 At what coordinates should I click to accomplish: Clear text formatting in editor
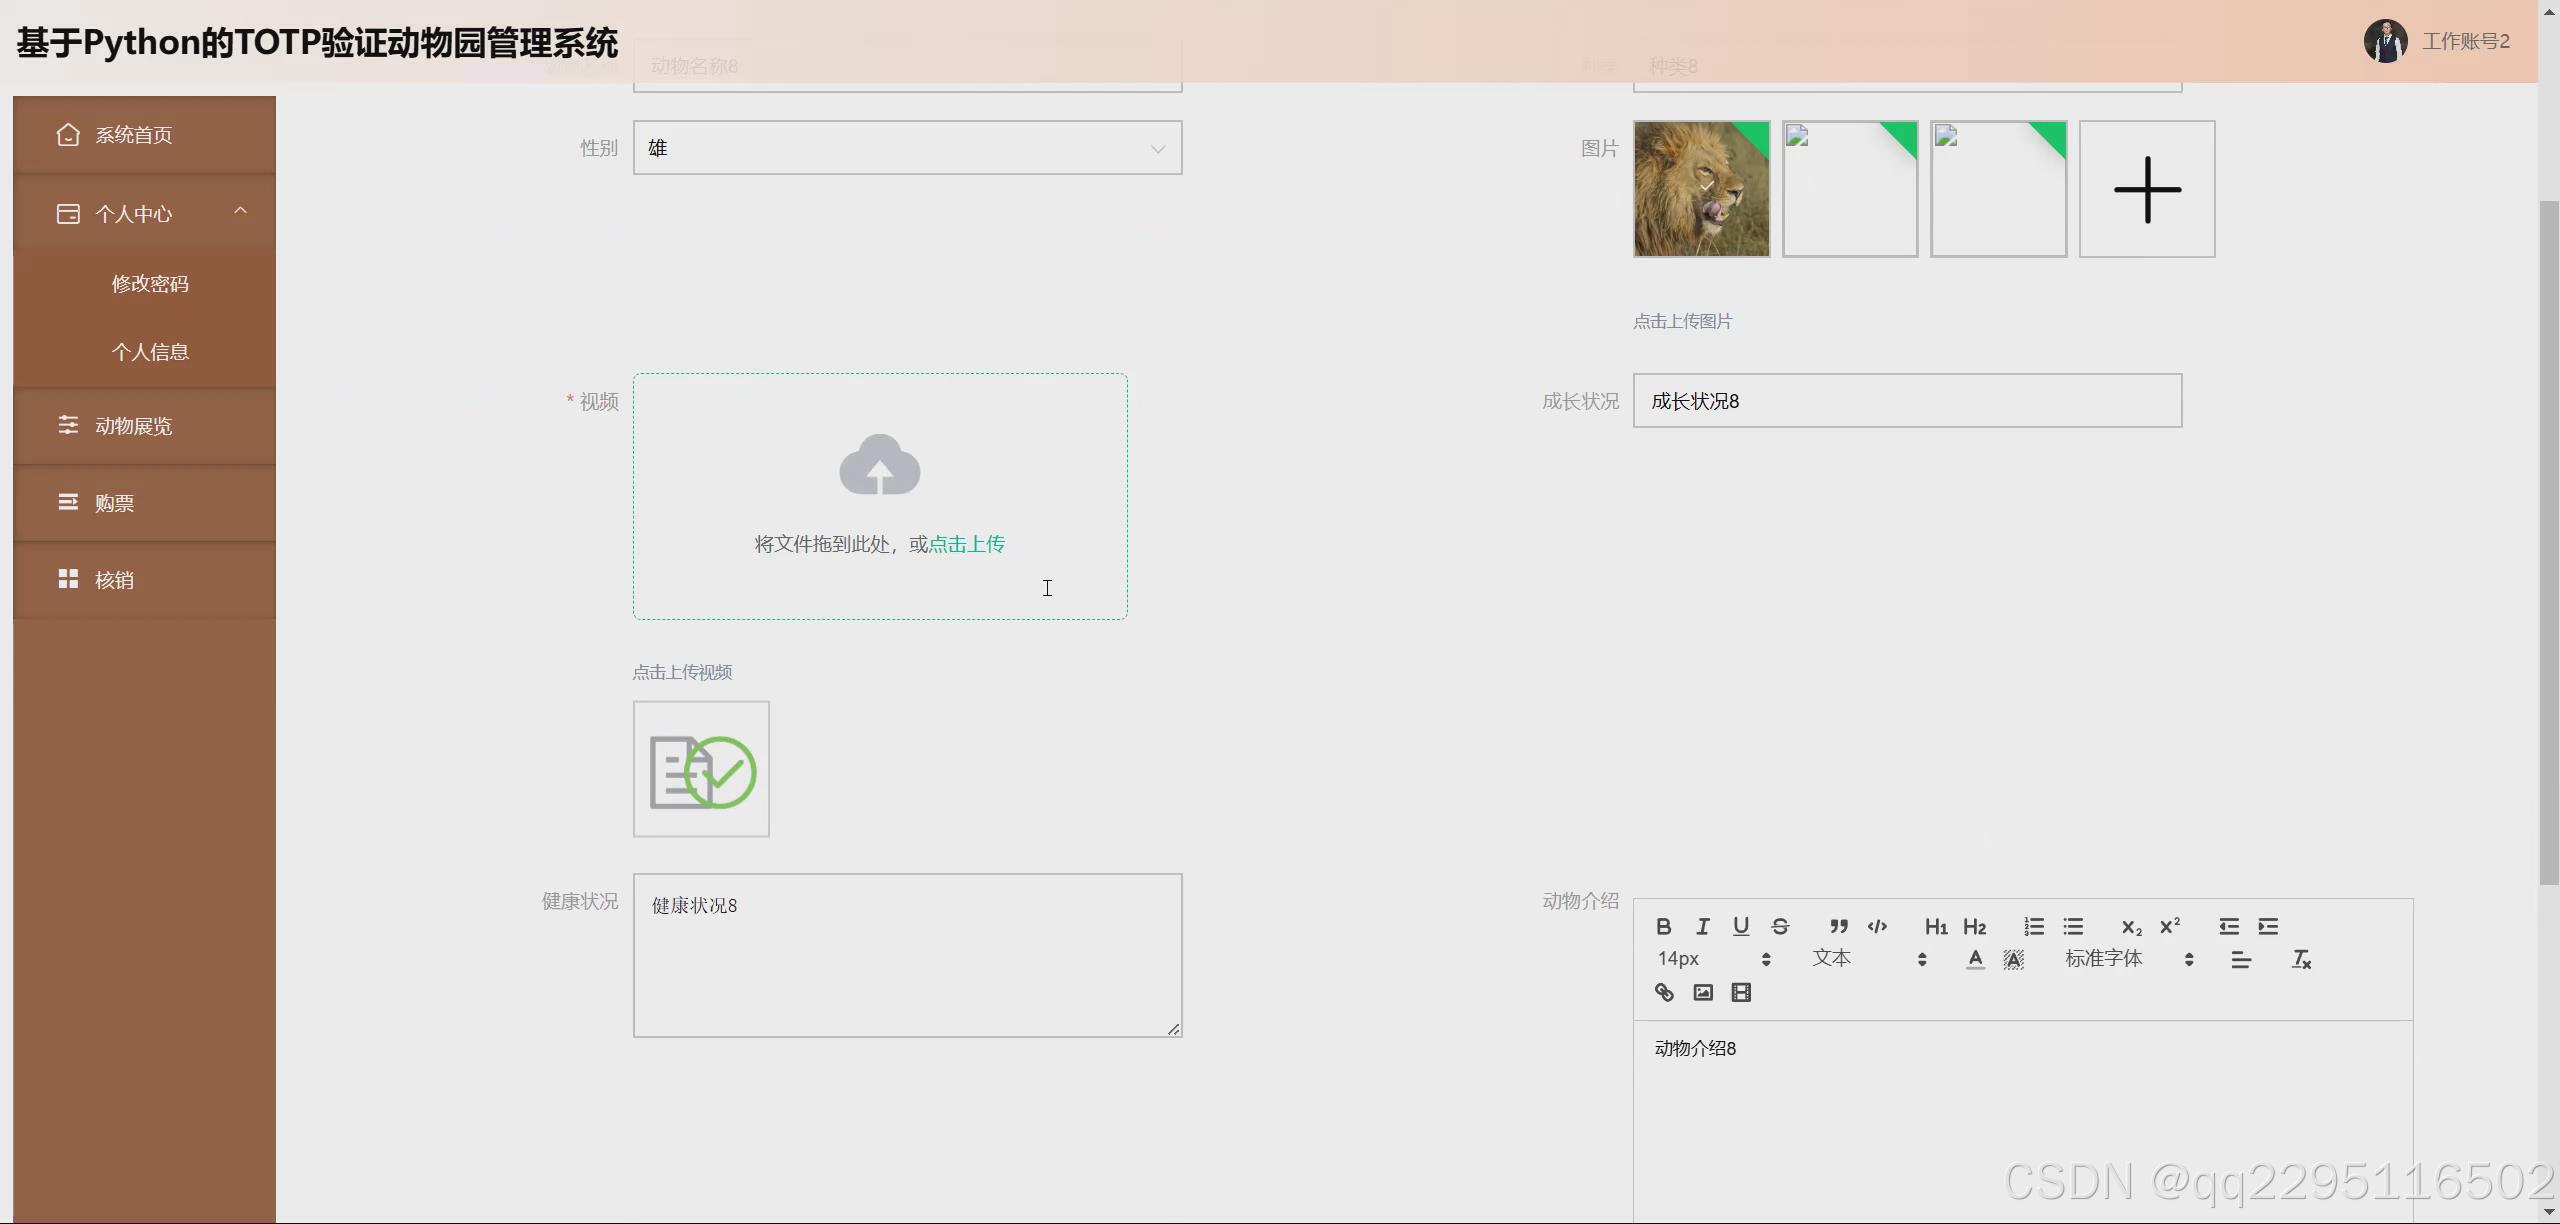(x=2301, y=959)
